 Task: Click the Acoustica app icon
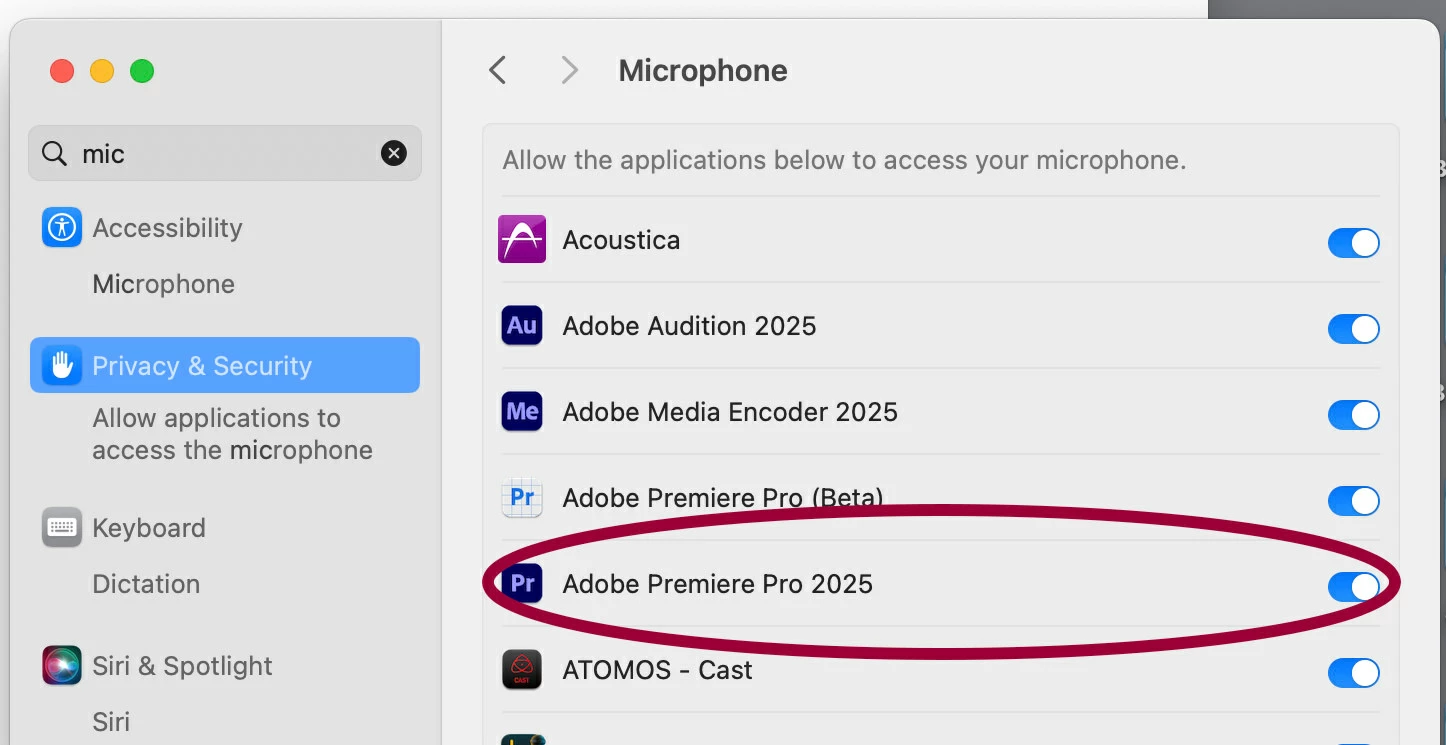pyautogui.click(x=522, y=240)
